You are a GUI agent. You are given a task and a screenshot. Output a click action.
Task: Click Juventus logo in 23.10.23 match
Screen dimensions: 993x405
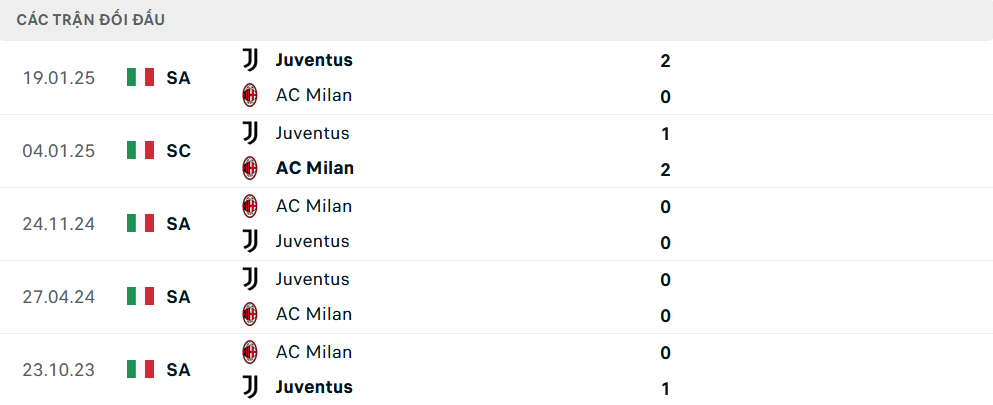coord(250,387)
